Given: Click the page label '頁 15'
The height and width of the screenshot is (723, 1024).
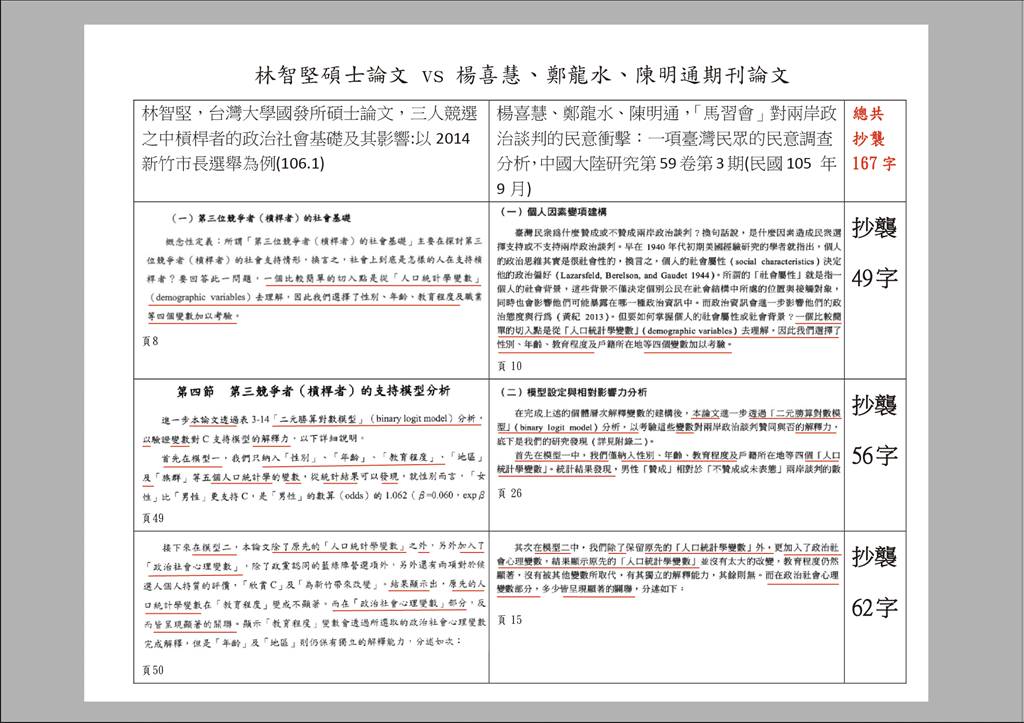Looking at the screenshot, I should [509, 620].
